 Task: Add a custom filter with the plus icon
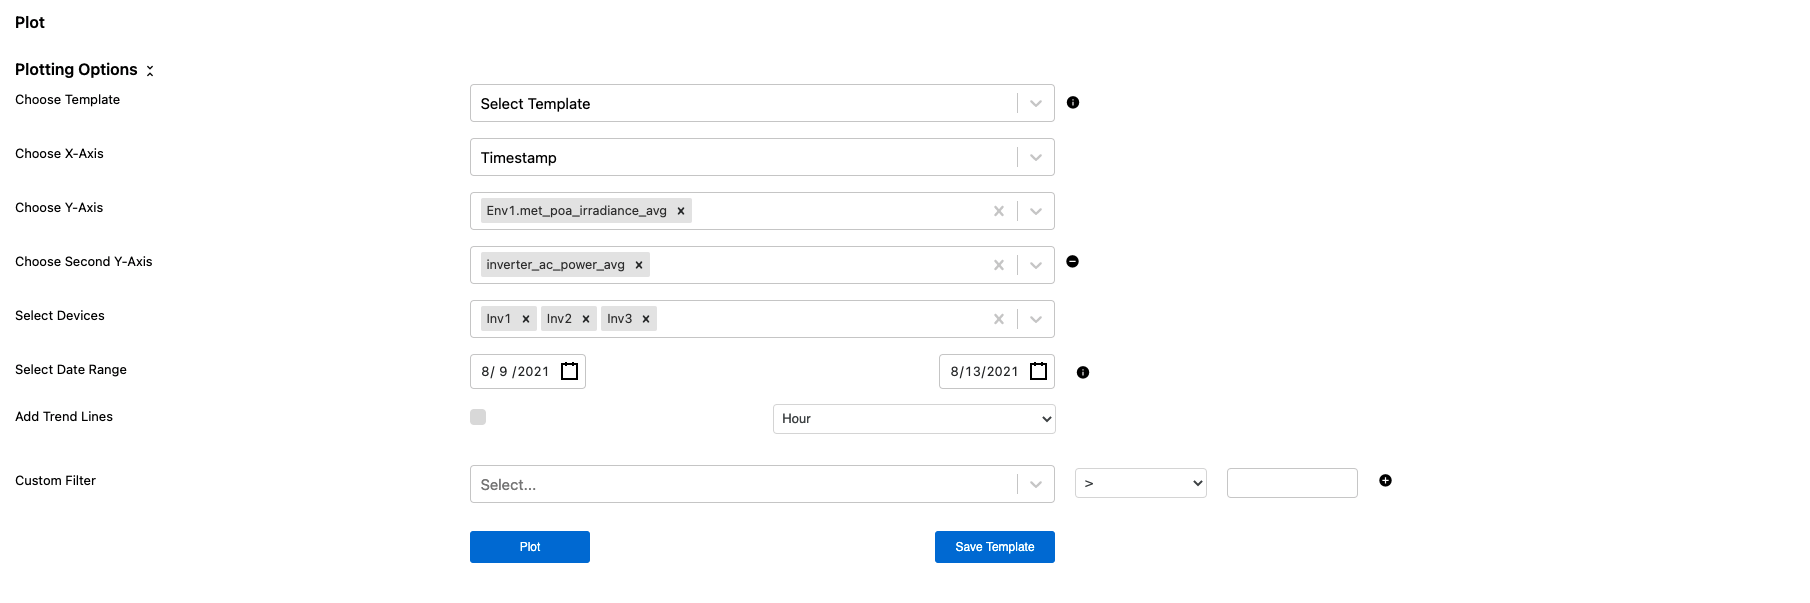click(x=1385, y=481)
